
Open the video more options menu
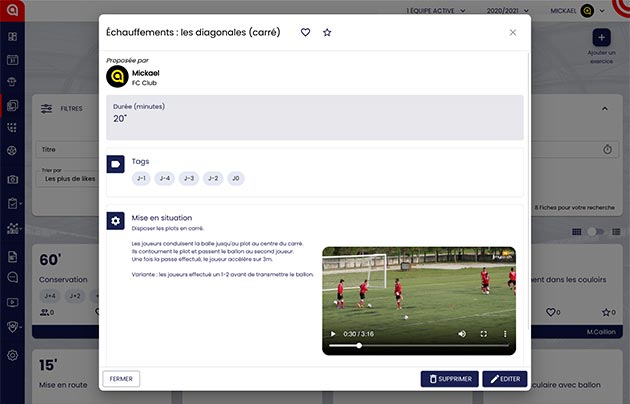[x=505, y=333]
